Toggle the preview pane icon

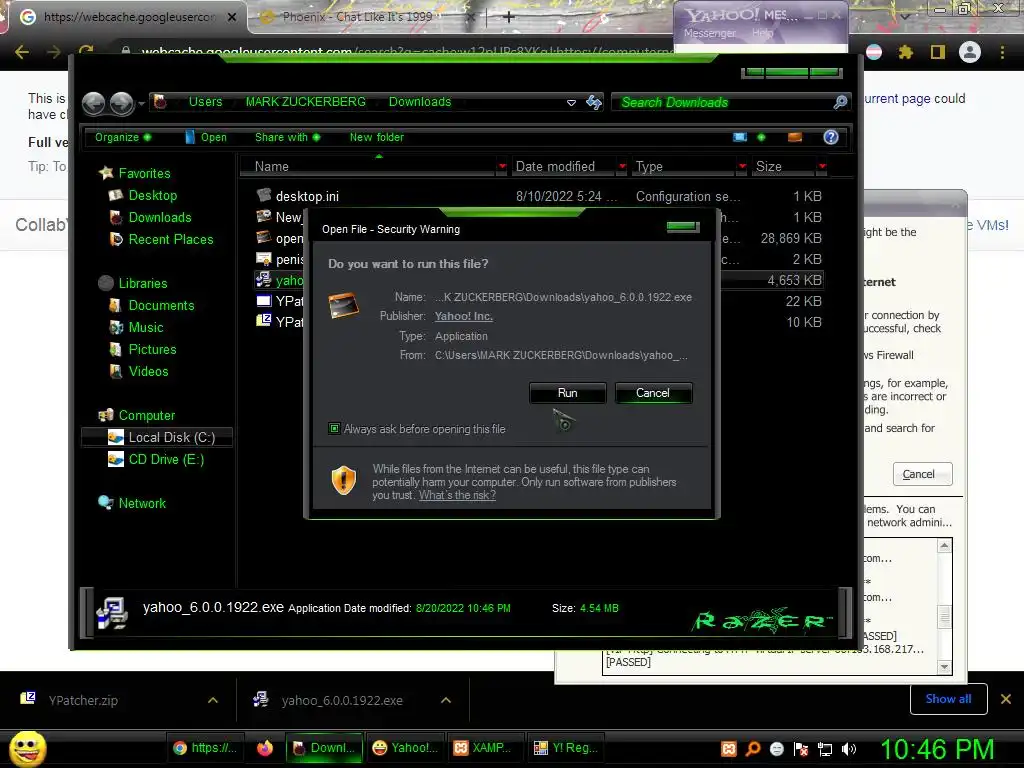[x=795, y=137]
